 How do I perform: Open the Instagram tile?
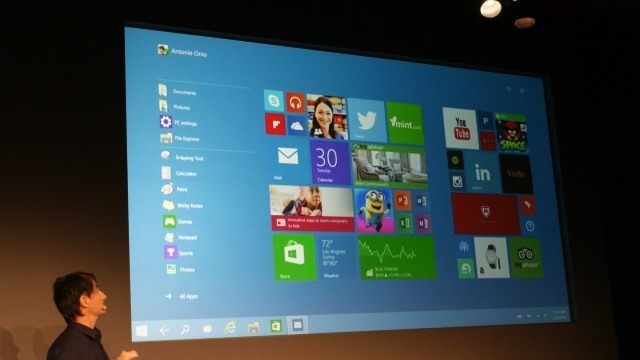(457, 181)
